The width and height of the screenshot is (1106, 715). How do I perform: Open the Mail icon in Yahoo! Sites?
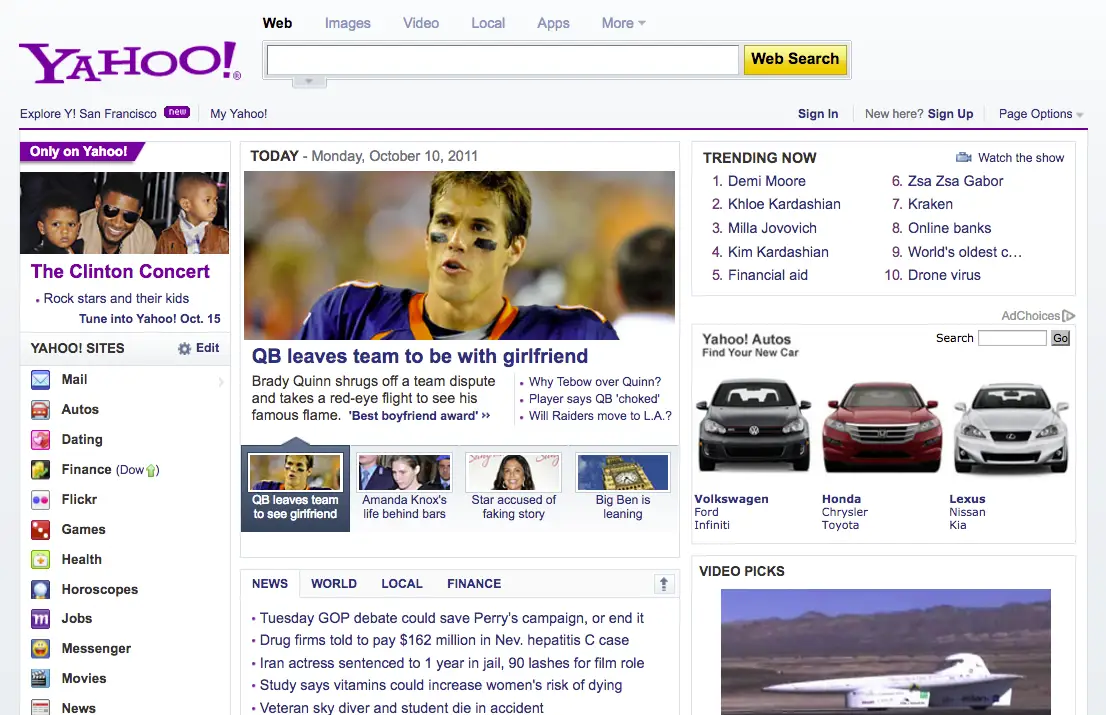coord(40,380)
